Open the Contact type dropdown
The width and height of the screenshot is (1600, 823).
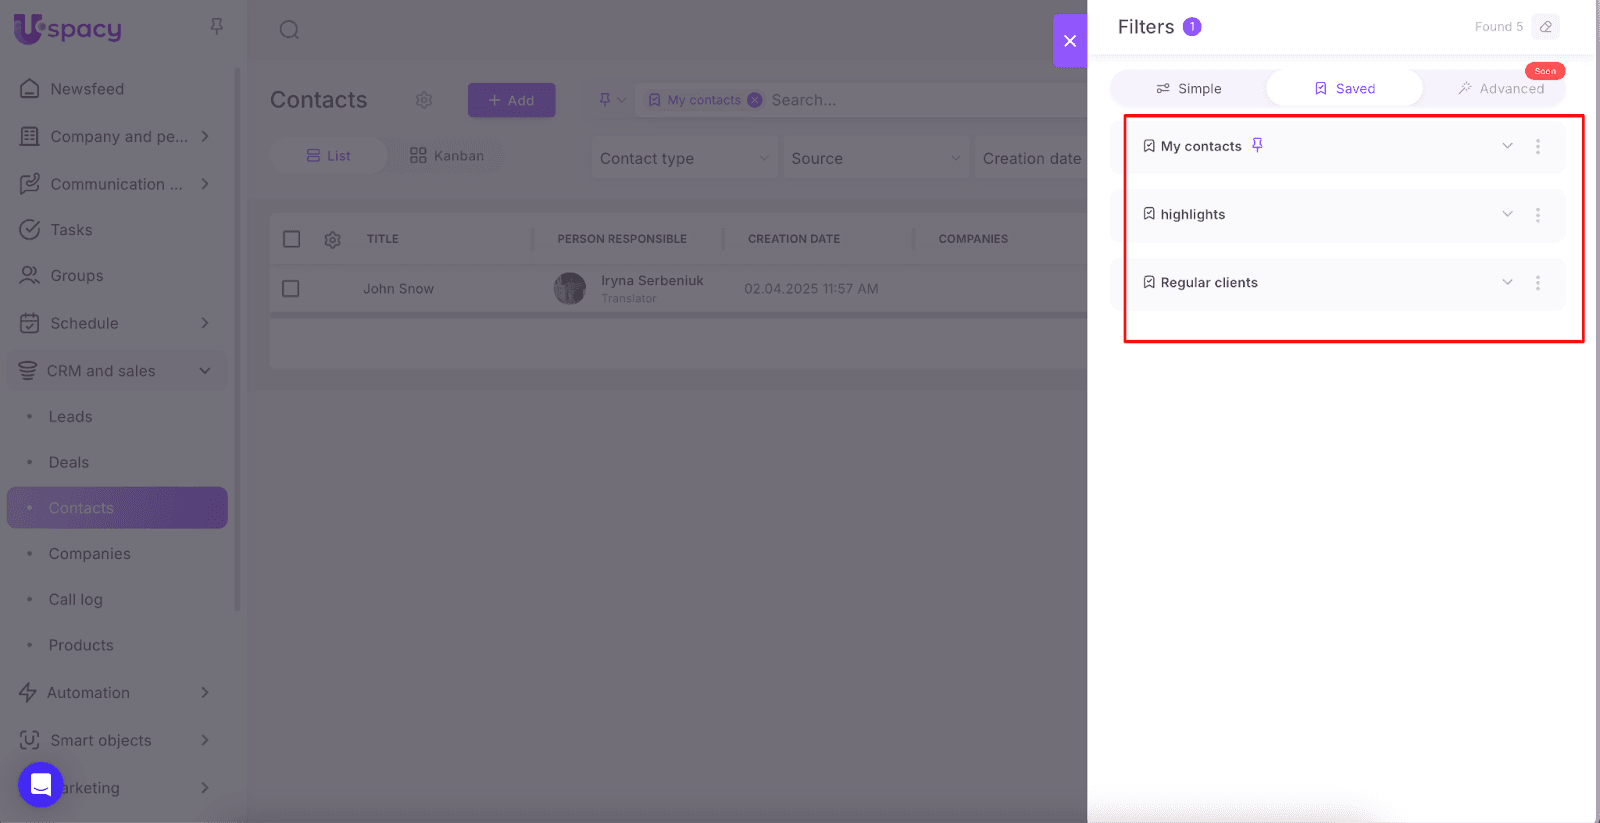(684, 158)
